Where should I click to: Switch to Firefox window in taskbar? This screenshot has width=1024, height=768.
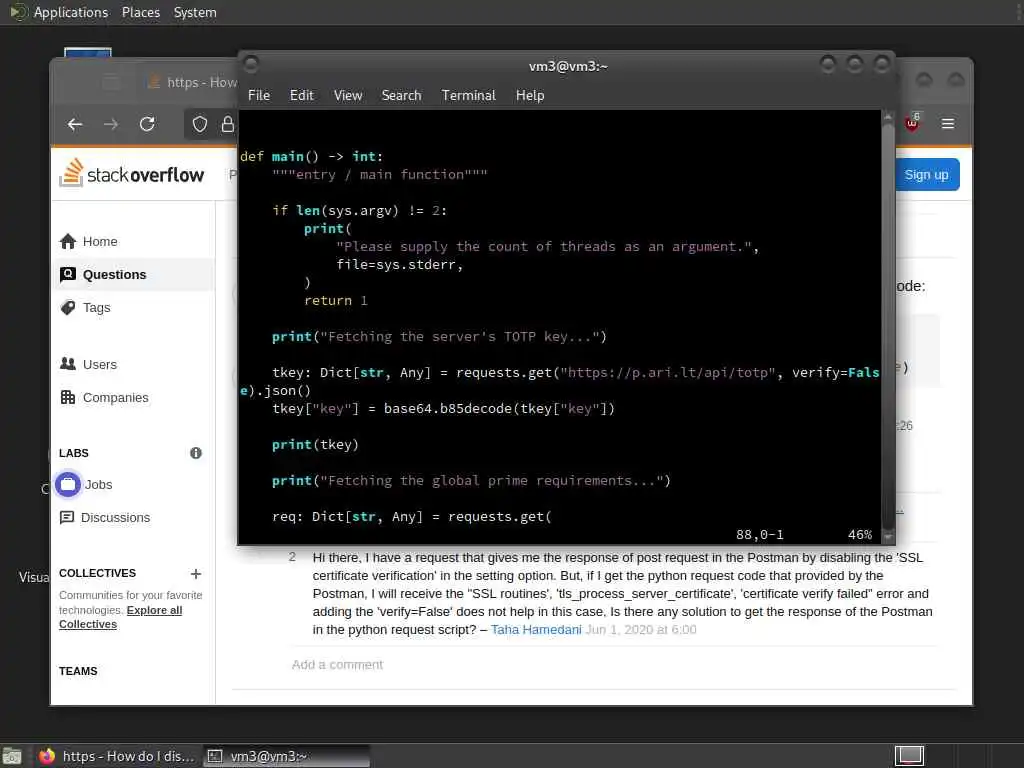[118, 756]
